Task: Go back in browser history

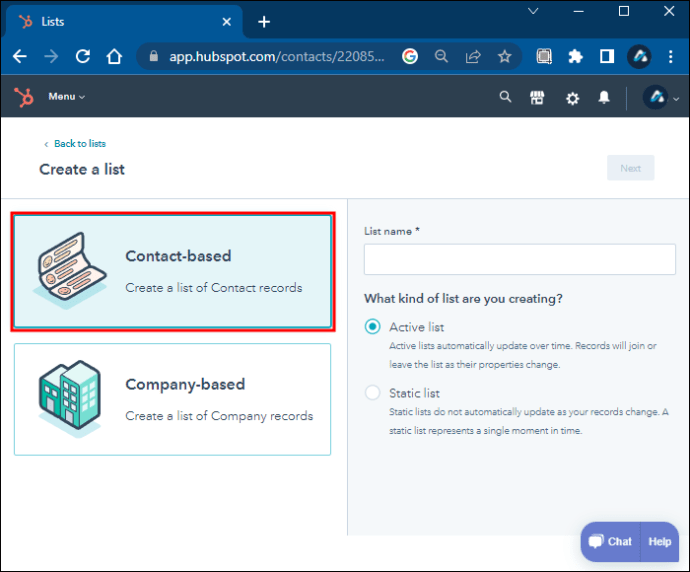Action: [20, 56]
